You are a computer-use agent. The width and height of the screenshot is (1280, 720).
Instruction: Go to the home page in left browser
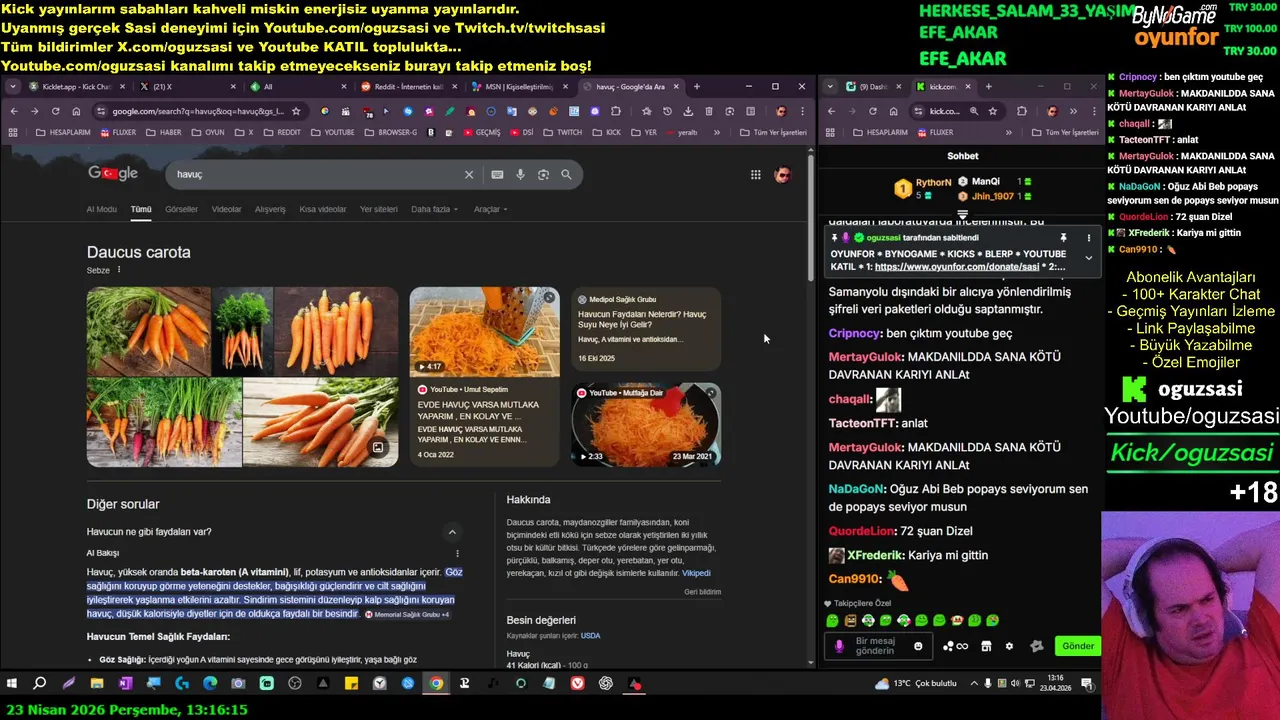[x=76, y=111]
